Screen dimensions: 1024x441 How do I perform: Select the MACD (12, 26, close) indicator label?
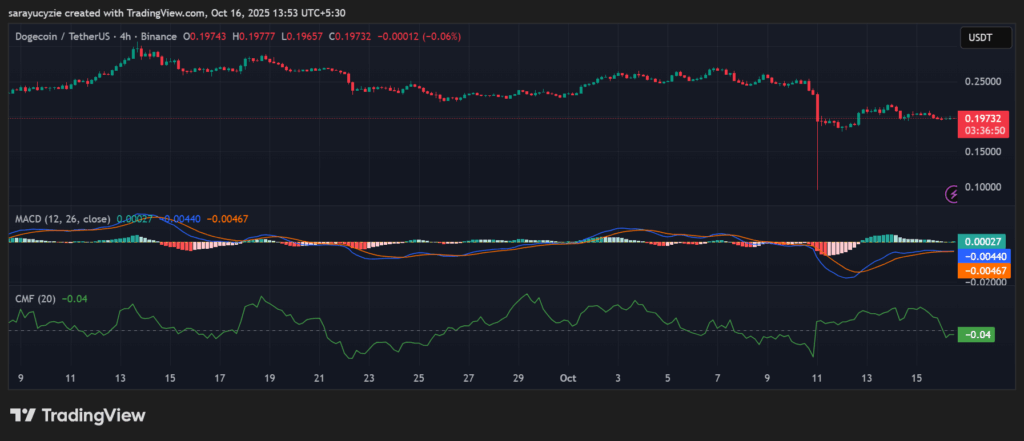click(x=60, y=218)
